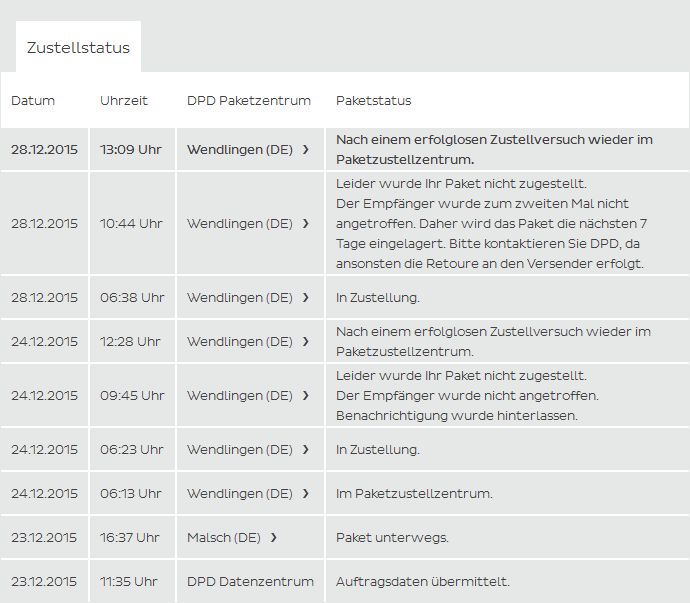
Task: Click the 13:09 Uhr time cell
Action: tap(130, 150)
